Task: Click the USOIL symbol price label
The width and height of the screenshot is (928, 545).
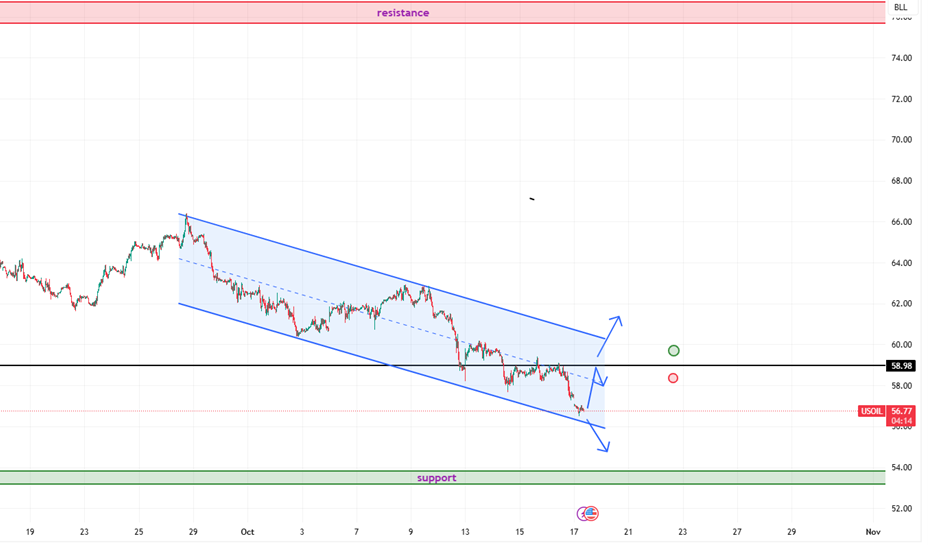Action: pos(871,411)
